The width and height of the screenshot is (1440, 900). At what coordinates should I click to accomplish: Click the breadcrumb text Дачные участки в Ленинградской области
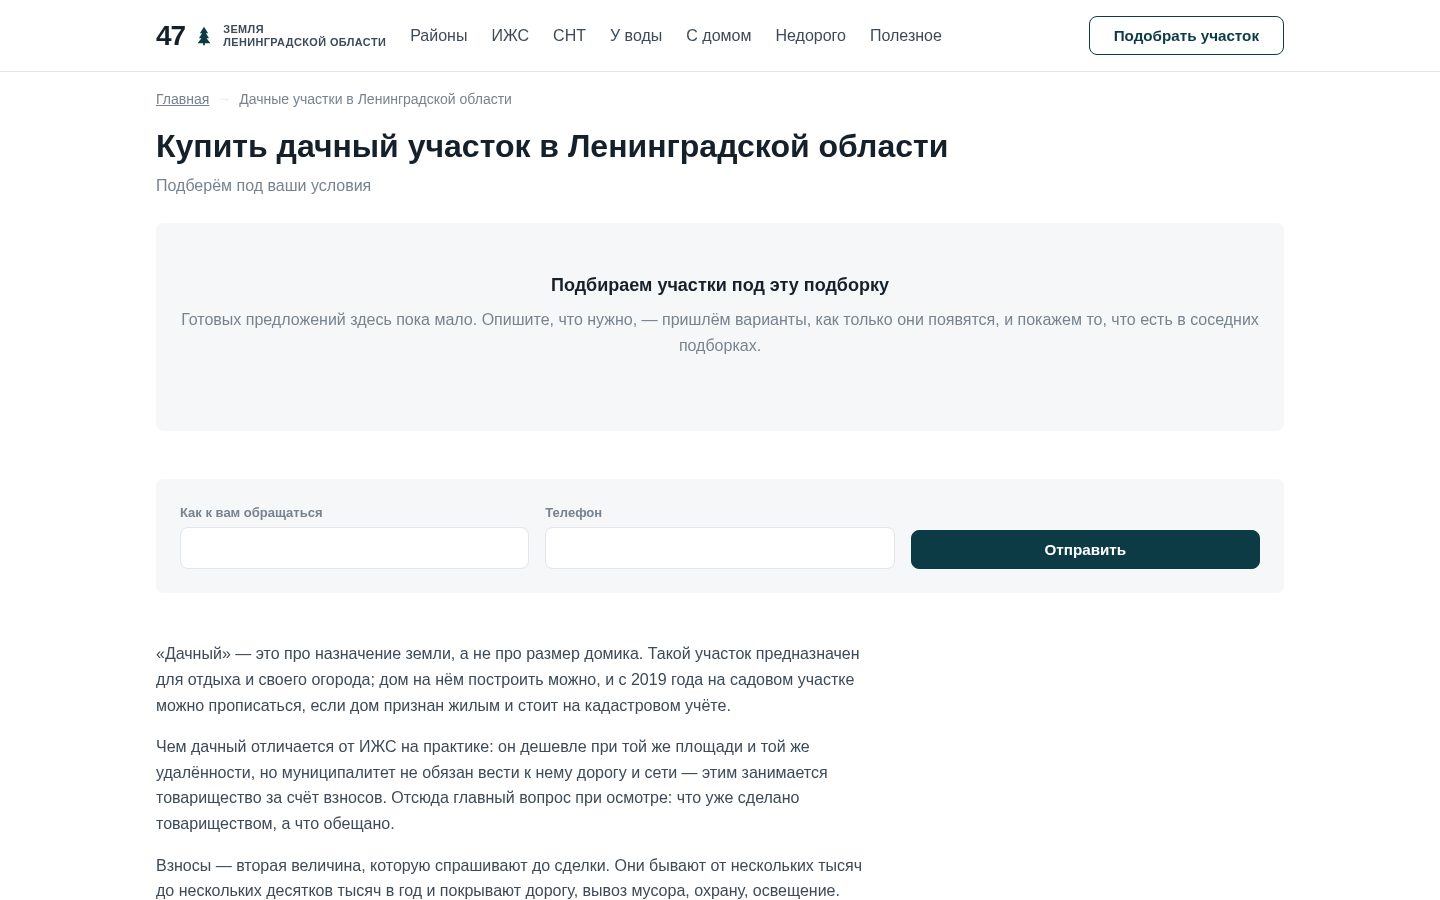click(375, 99)
